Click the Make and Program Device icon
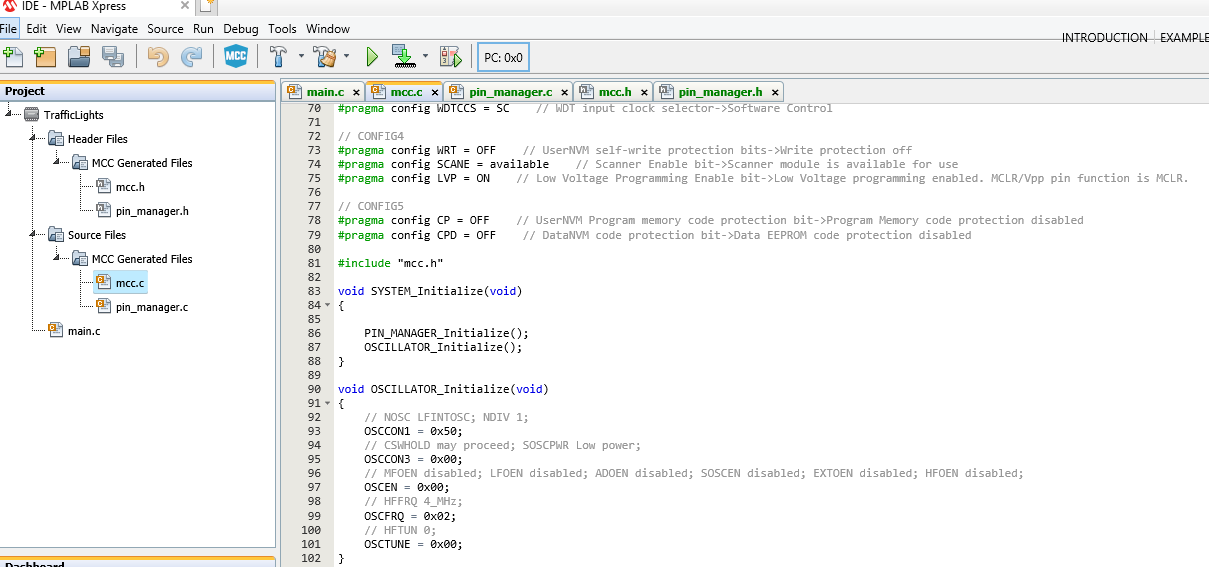The width and height of the screenshot is (1209, 567). point(402,56)
